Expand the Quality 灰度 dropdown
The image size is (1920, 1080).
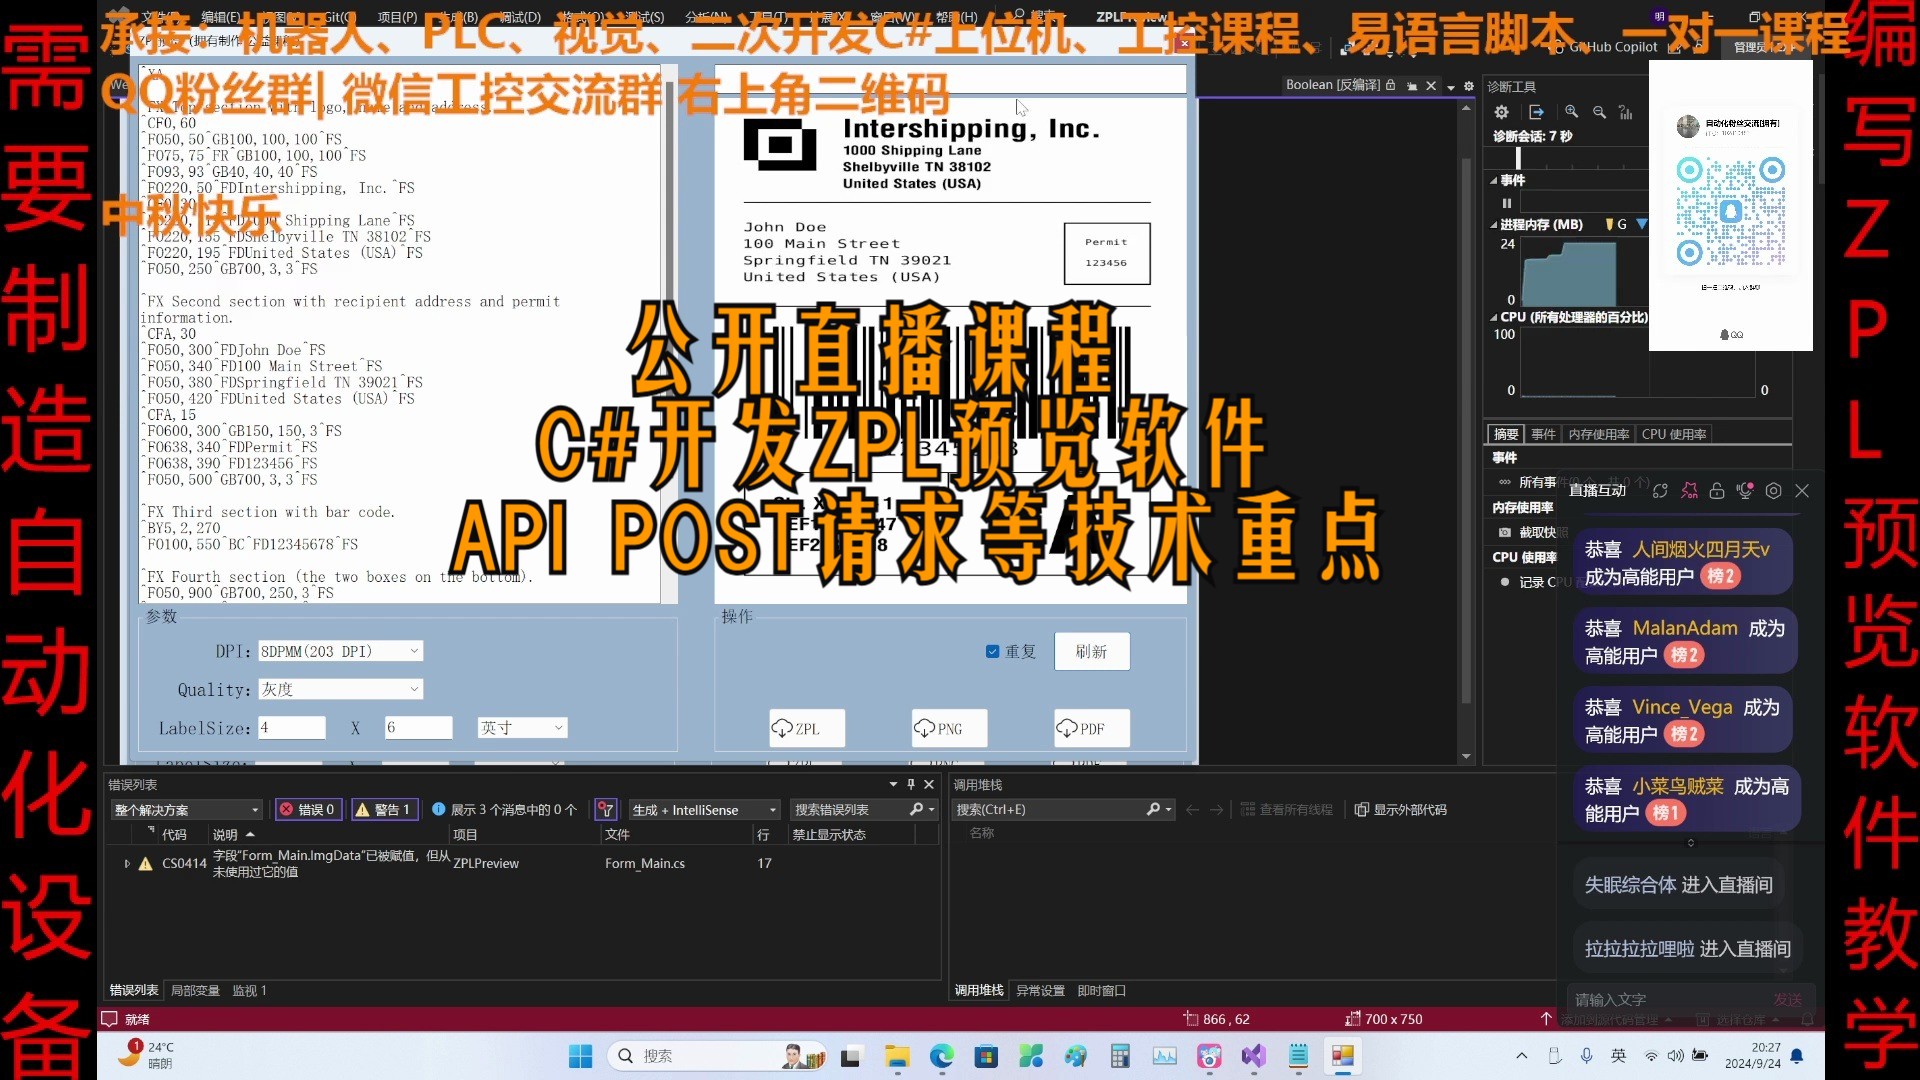click(x=415, y=690)
